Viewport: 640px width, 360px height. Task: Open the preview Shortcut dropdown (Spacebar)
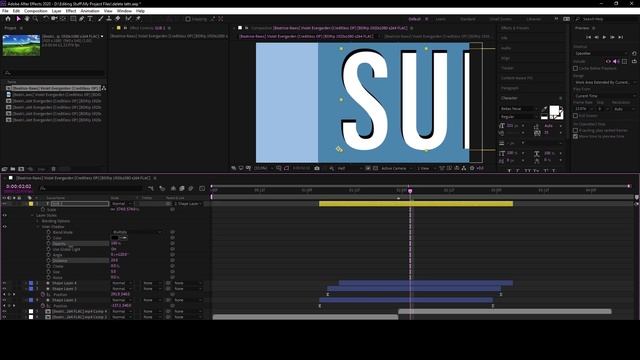(x=602, y=53)
